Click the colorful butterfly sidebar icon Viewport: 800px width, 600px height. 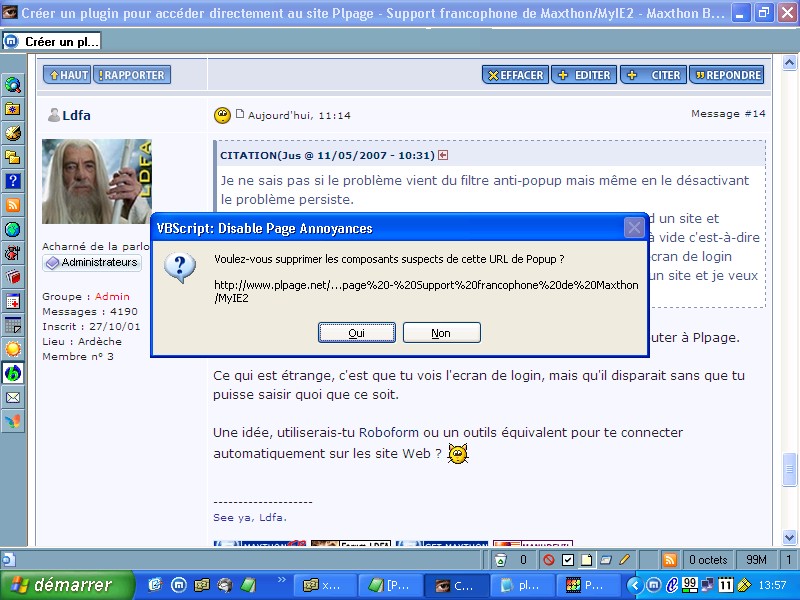click(13, 421)
